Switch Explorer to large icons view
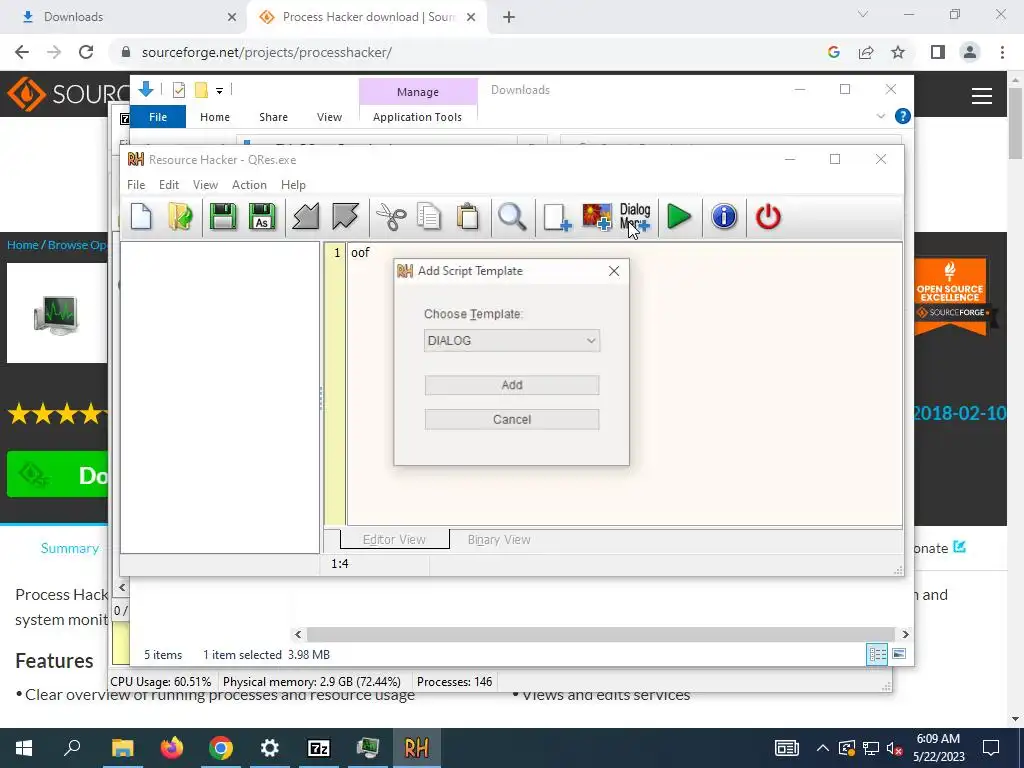 coord(899,654)
